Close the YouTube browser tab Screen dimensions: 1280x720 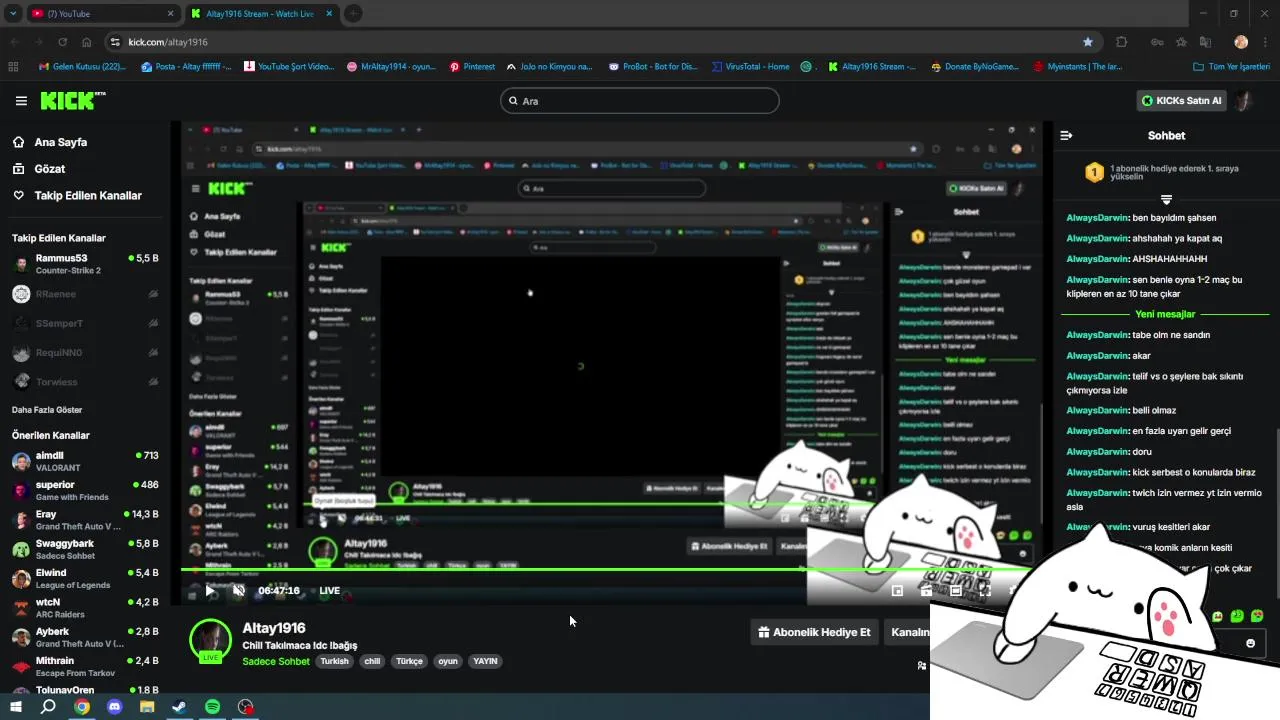tap(170, 14)
